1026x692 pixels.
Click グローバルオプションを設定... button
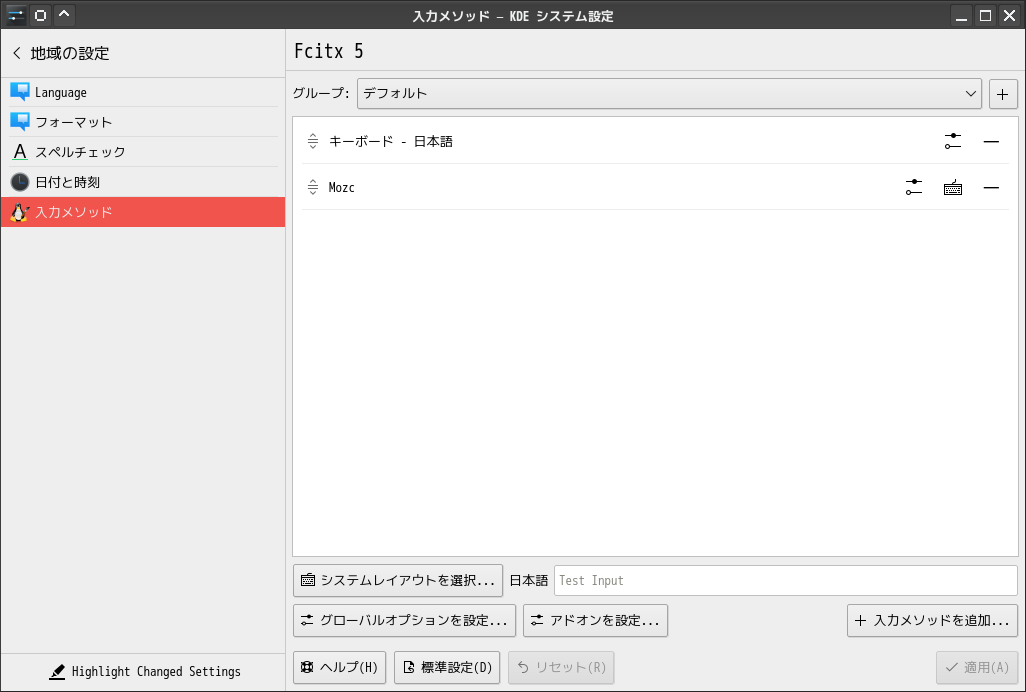tap(404, 620)
